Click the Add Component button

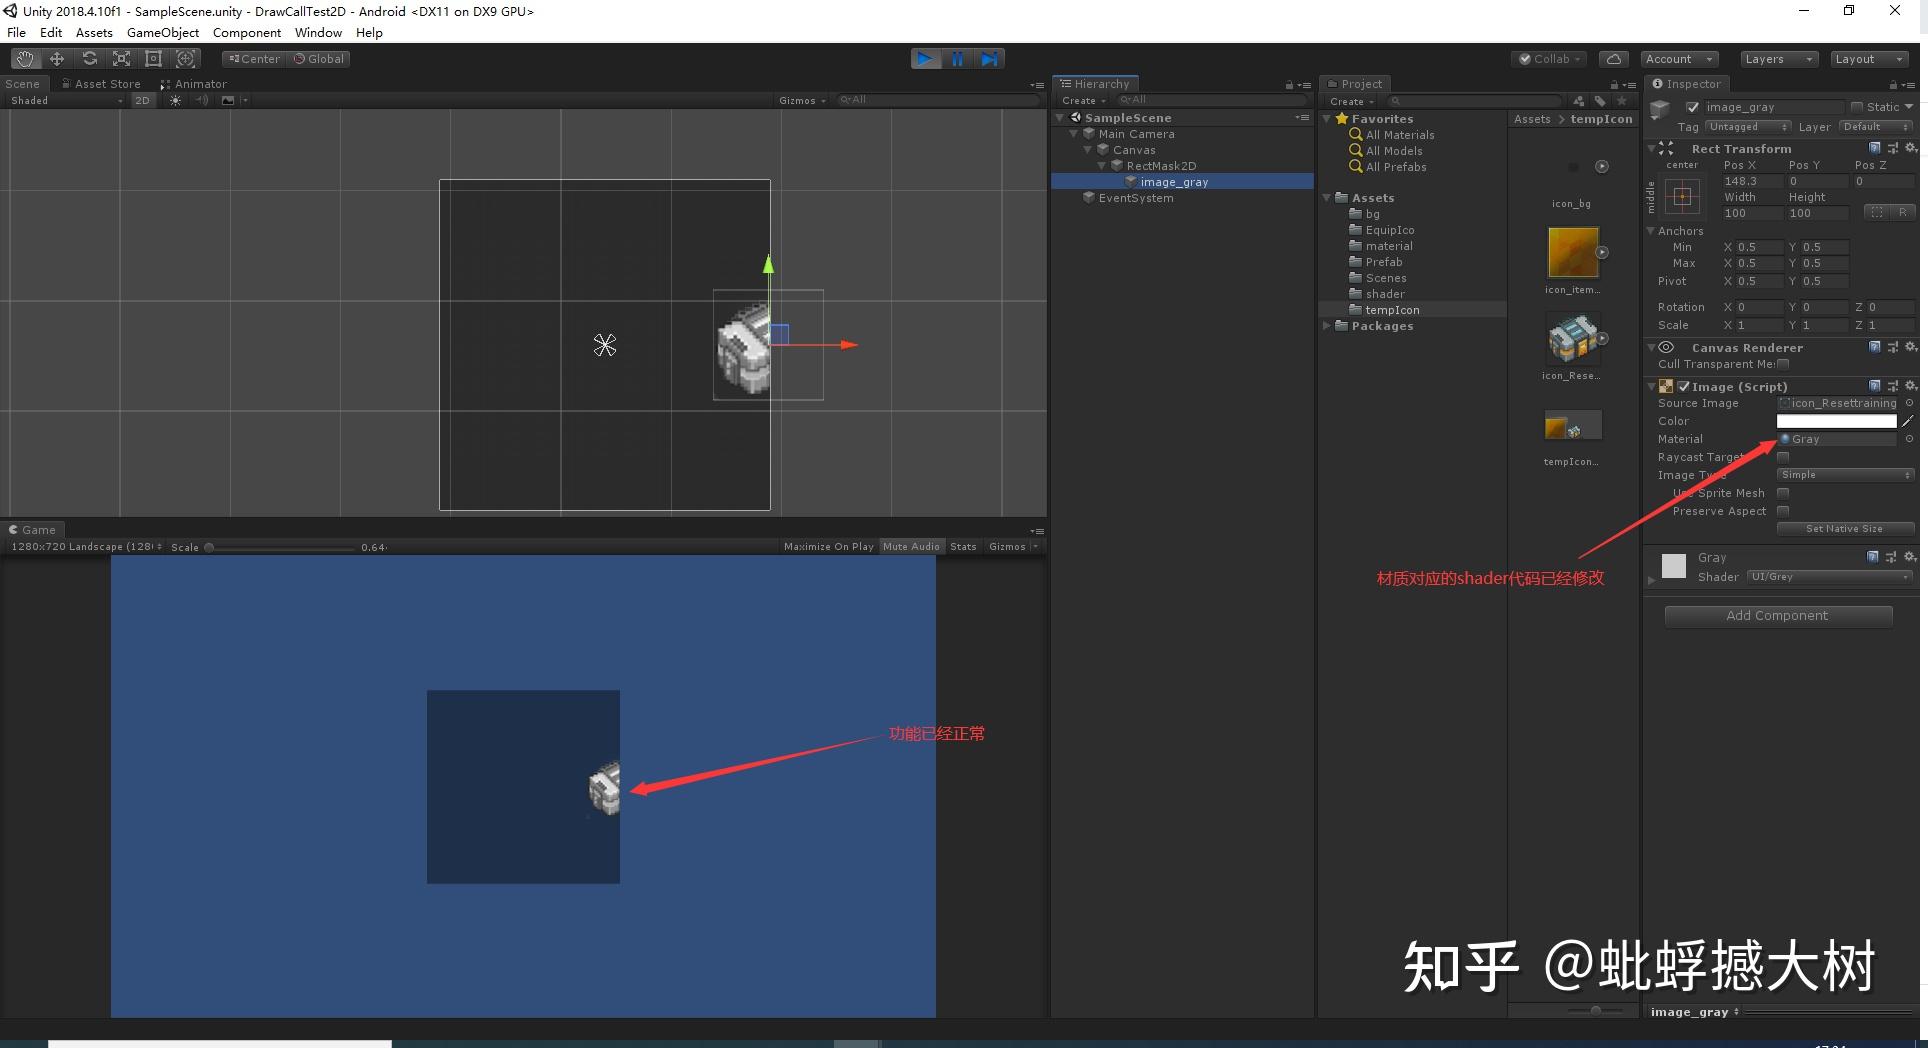pyautogui.click(x=1778, y=616)
